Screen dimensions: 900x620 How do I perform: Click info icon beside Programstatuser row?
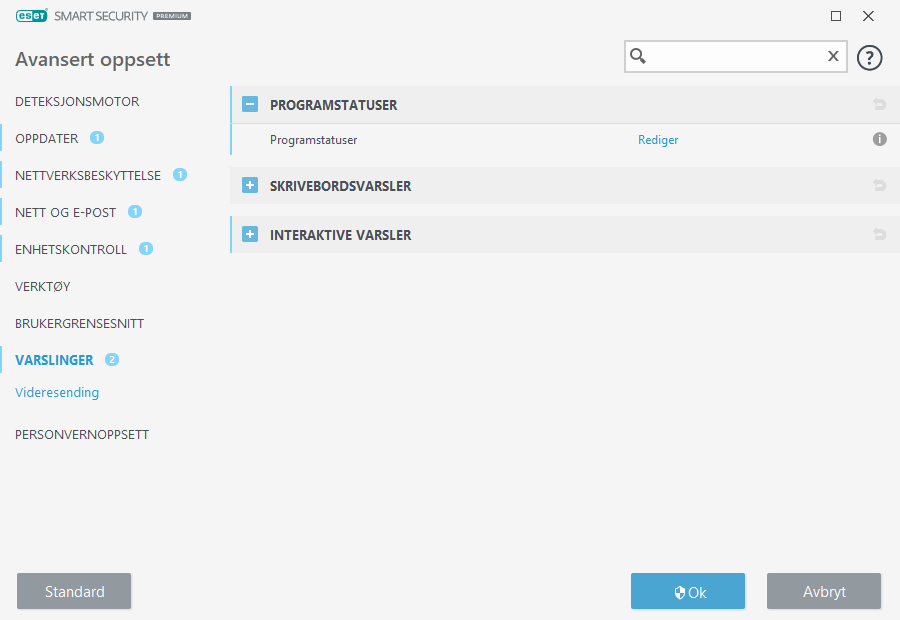click(879, 139)
